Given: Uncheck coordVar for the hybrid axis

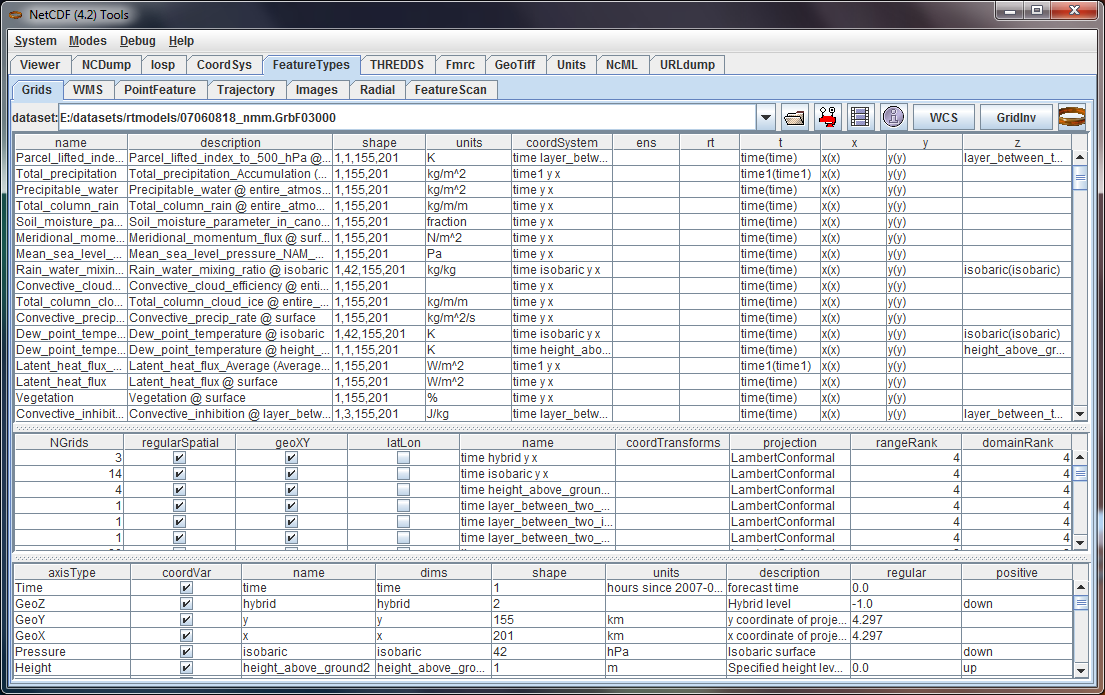Looking at the screenshot, I should coord(186,604).
